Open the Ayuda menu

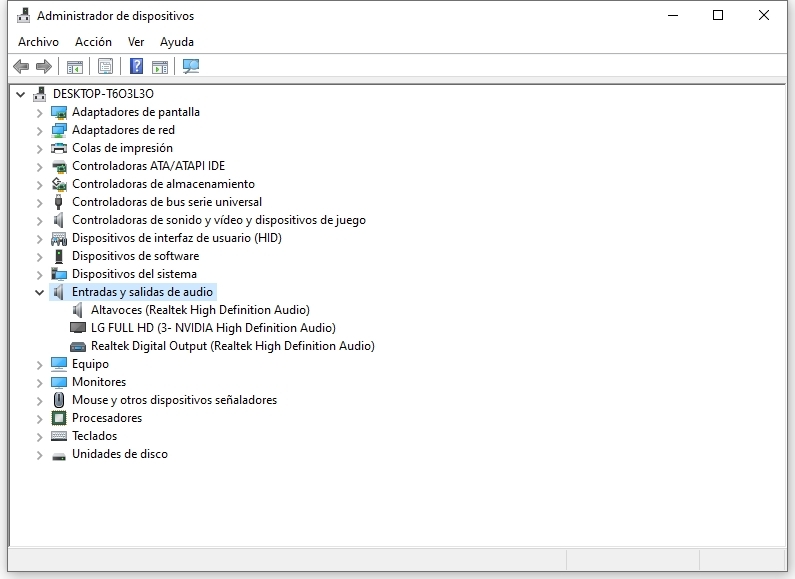point(177,42)
